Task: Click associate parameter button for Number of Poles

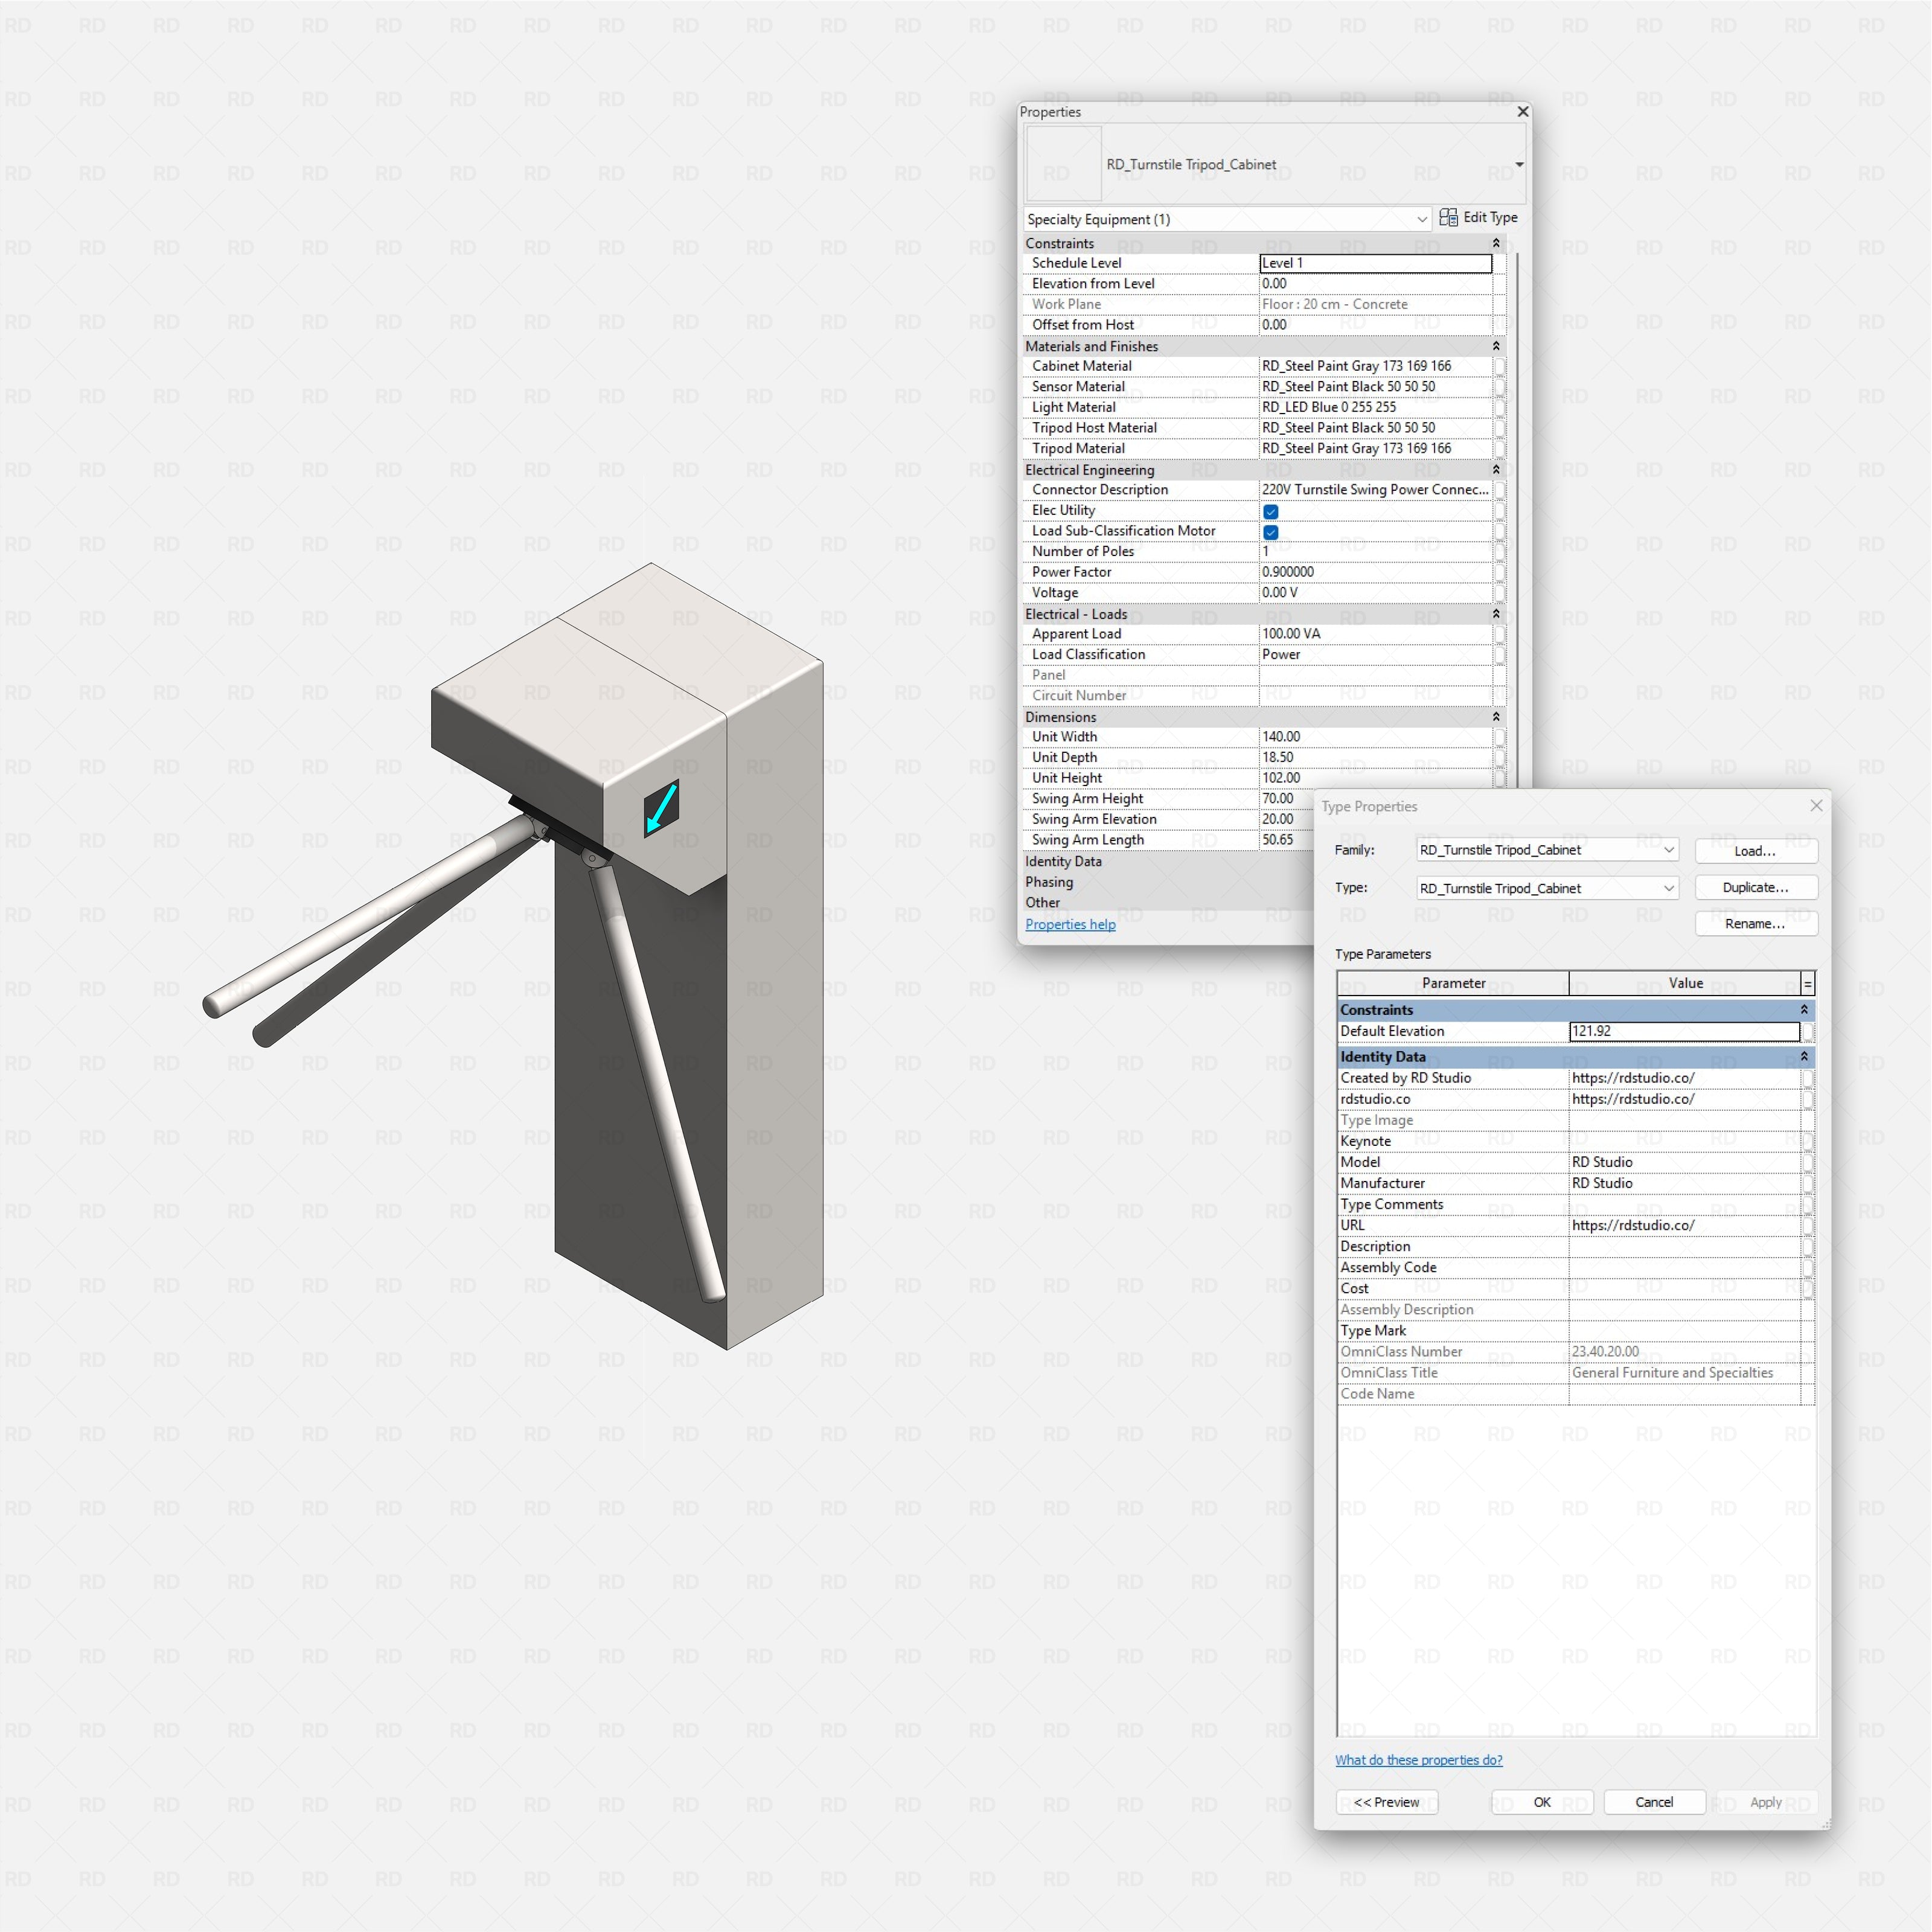Action: [x=1499, y=551]
